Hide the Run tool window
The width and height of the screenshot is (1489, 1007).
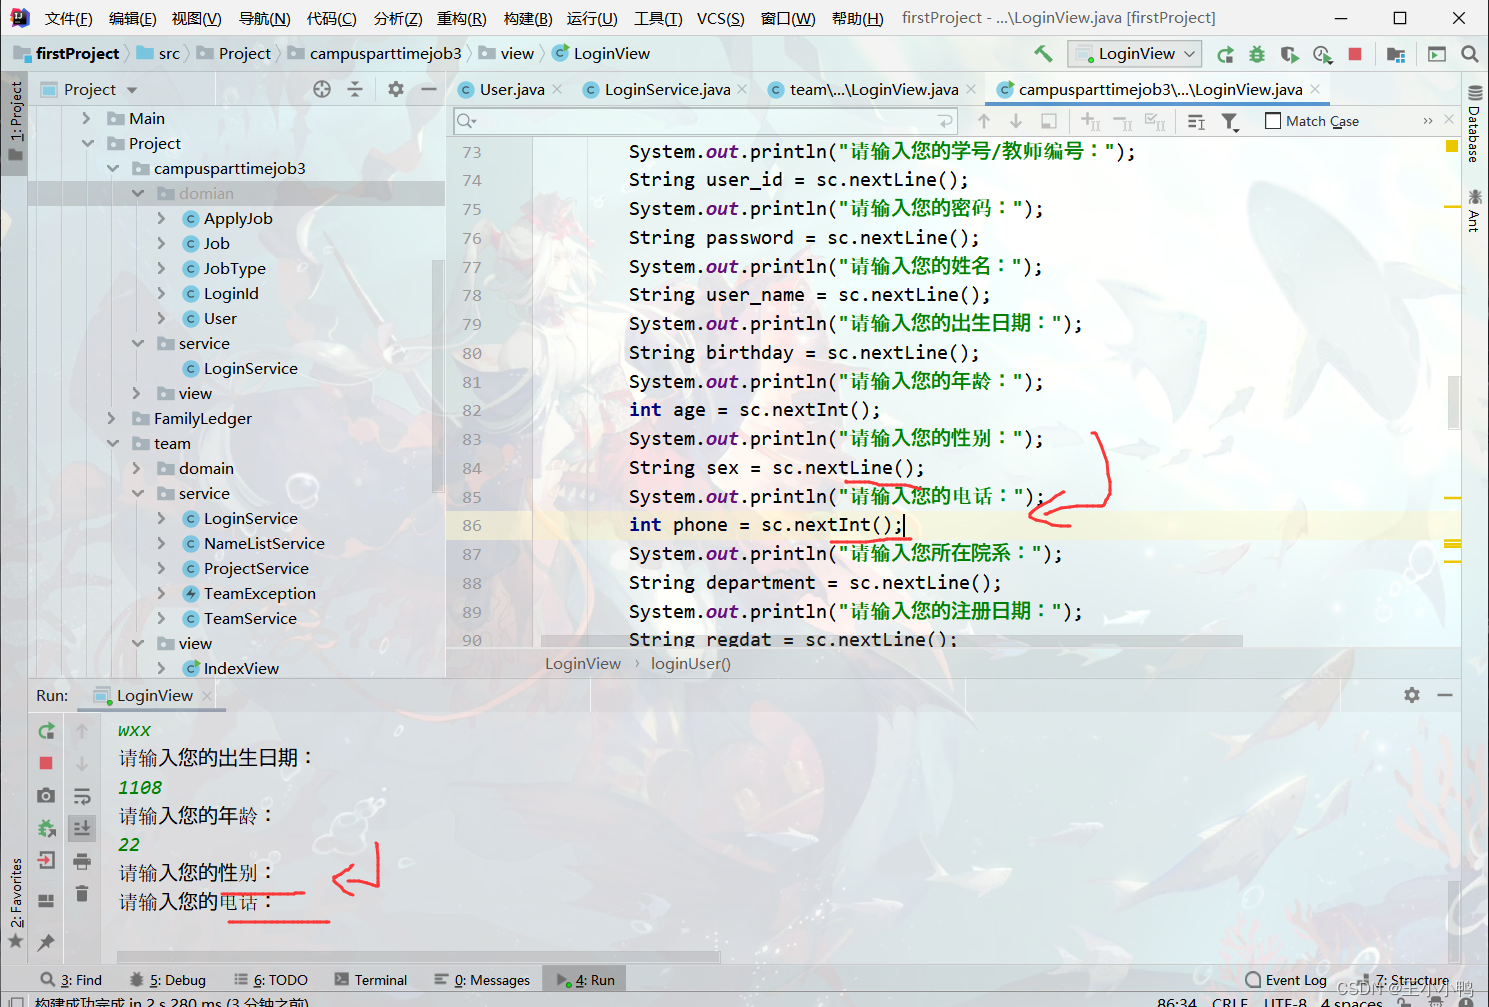tap(1445, 695)
